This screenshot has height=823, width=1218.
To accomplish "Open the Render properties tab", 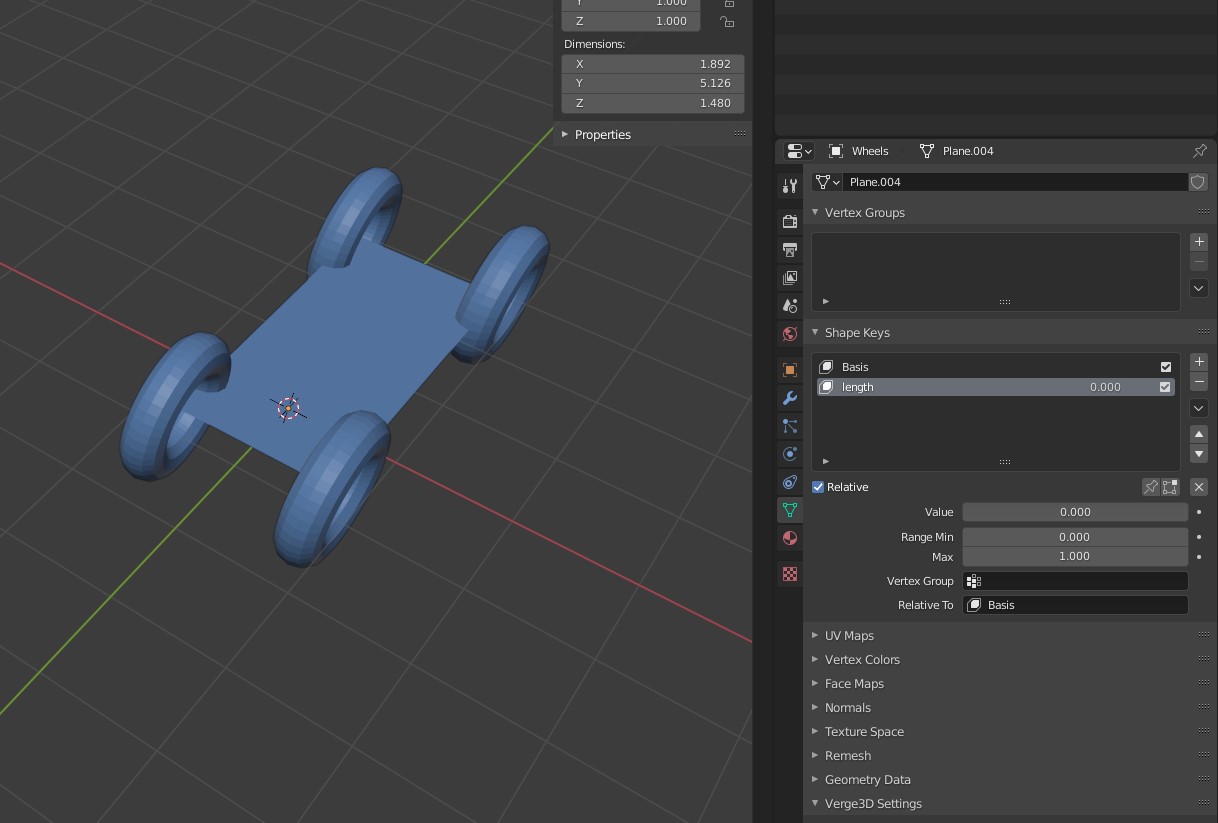I will (790, 221).
